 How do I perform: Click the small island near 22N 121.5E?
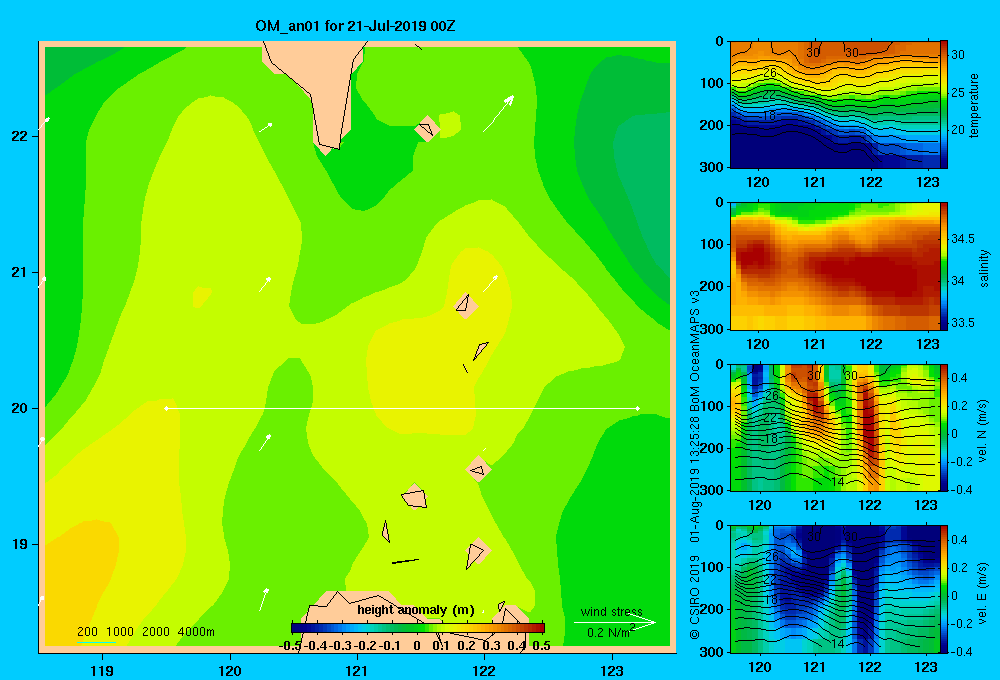point(427,129)
